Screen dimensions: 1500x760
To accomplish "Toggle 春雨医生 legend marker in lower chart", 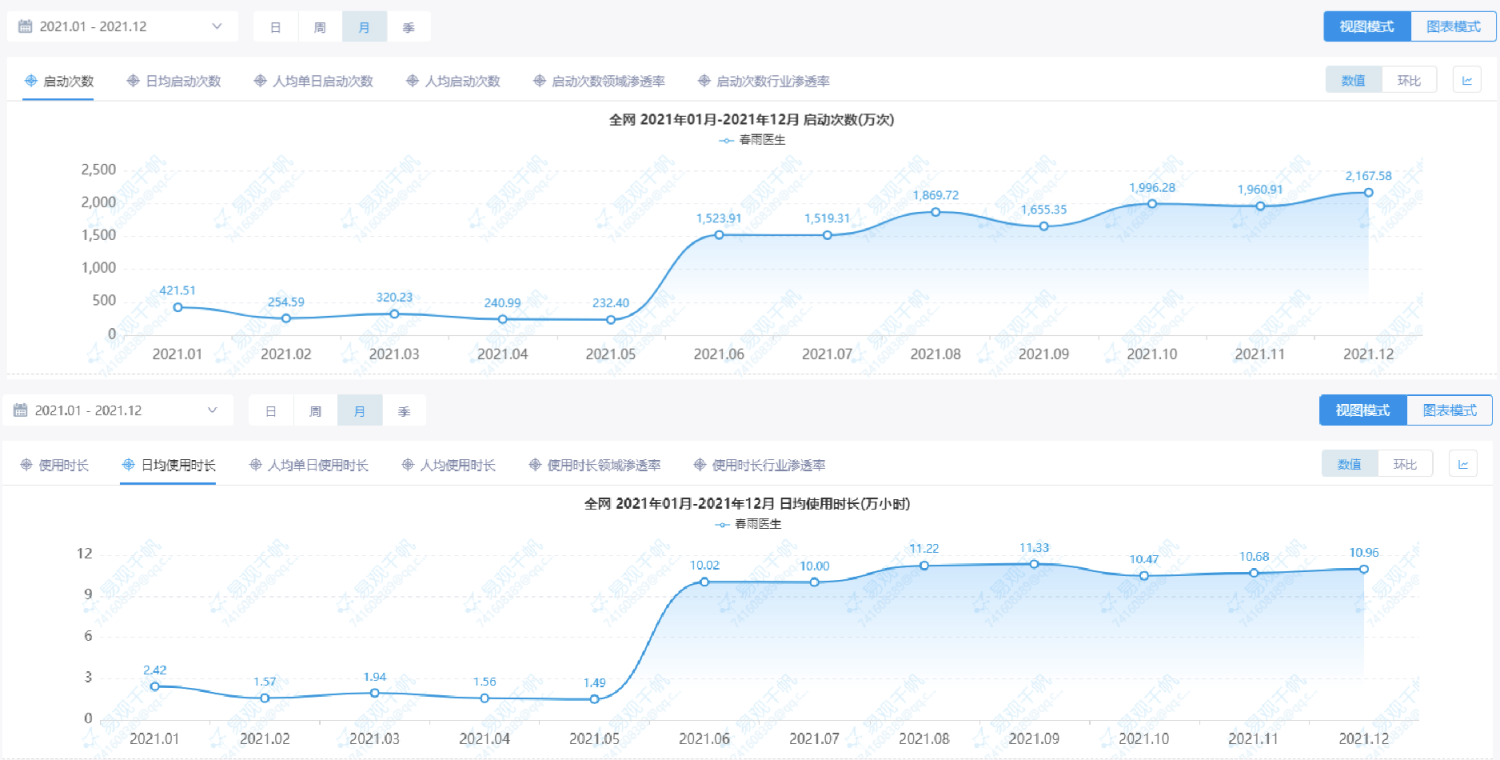I will tap(723, 524).
